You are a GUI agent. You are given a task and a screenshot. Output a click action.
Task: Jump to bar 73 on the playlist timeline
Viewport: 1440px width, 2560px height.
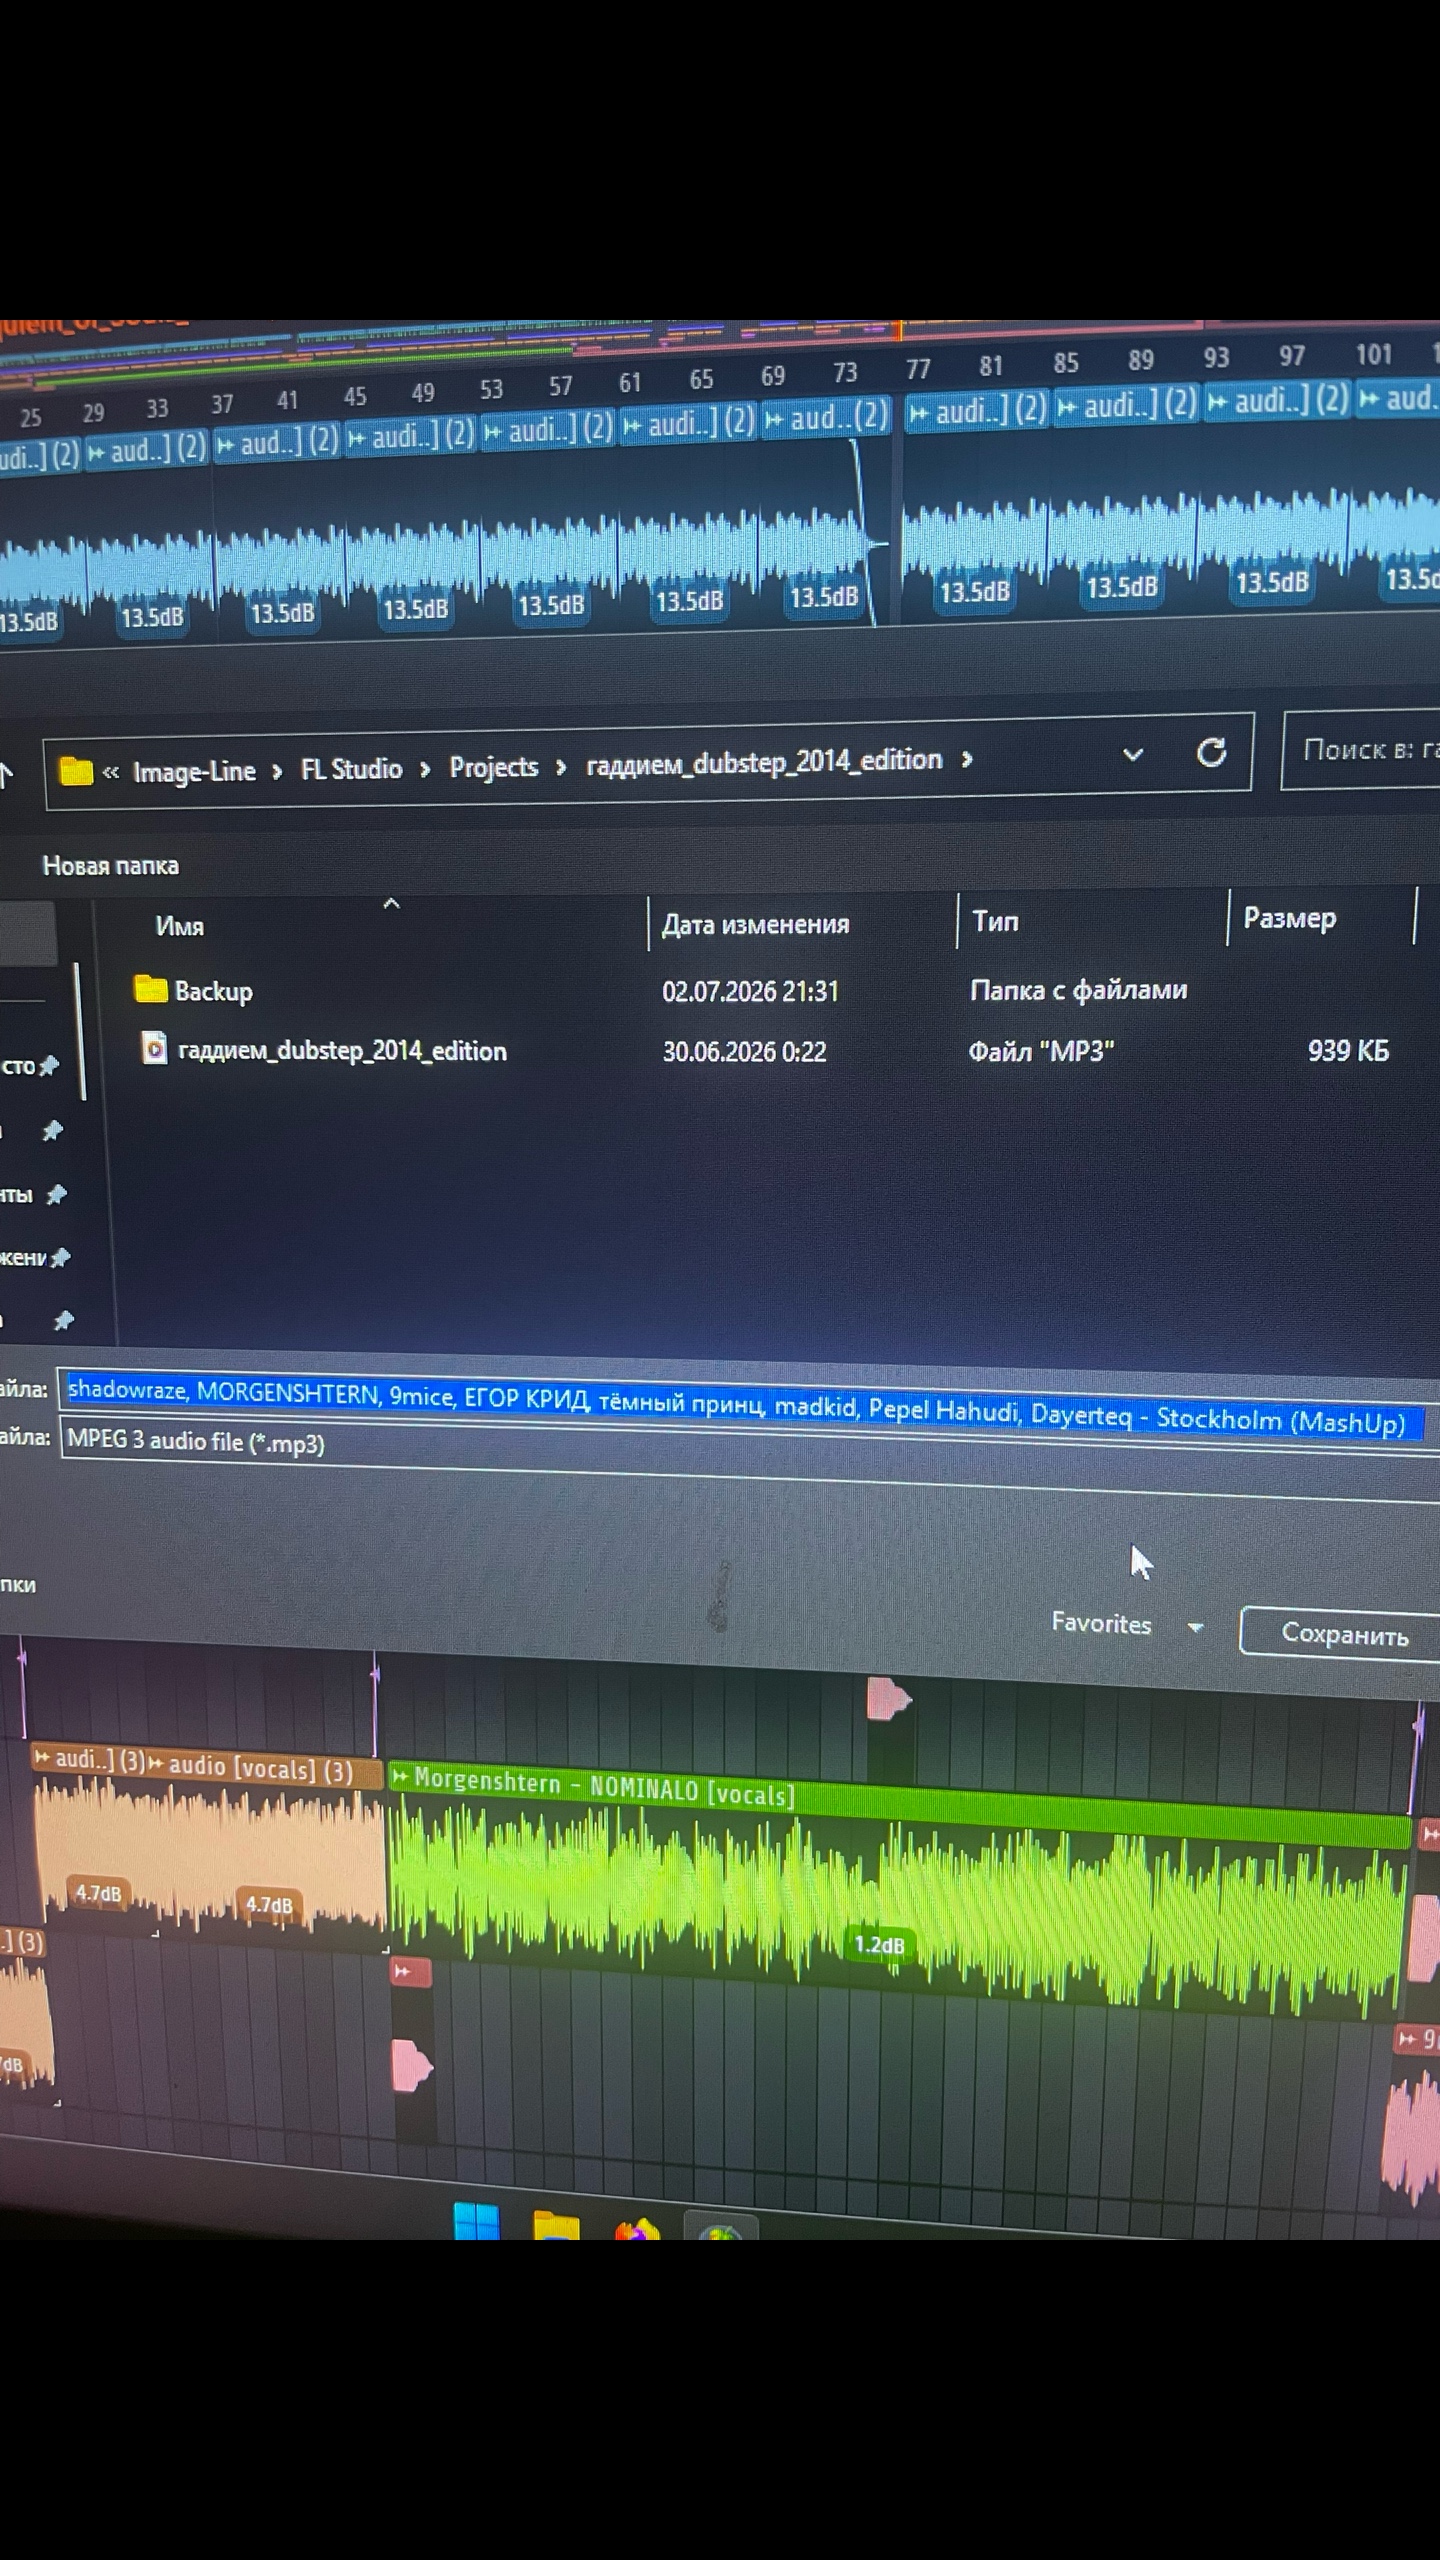[x=845, y=372]
